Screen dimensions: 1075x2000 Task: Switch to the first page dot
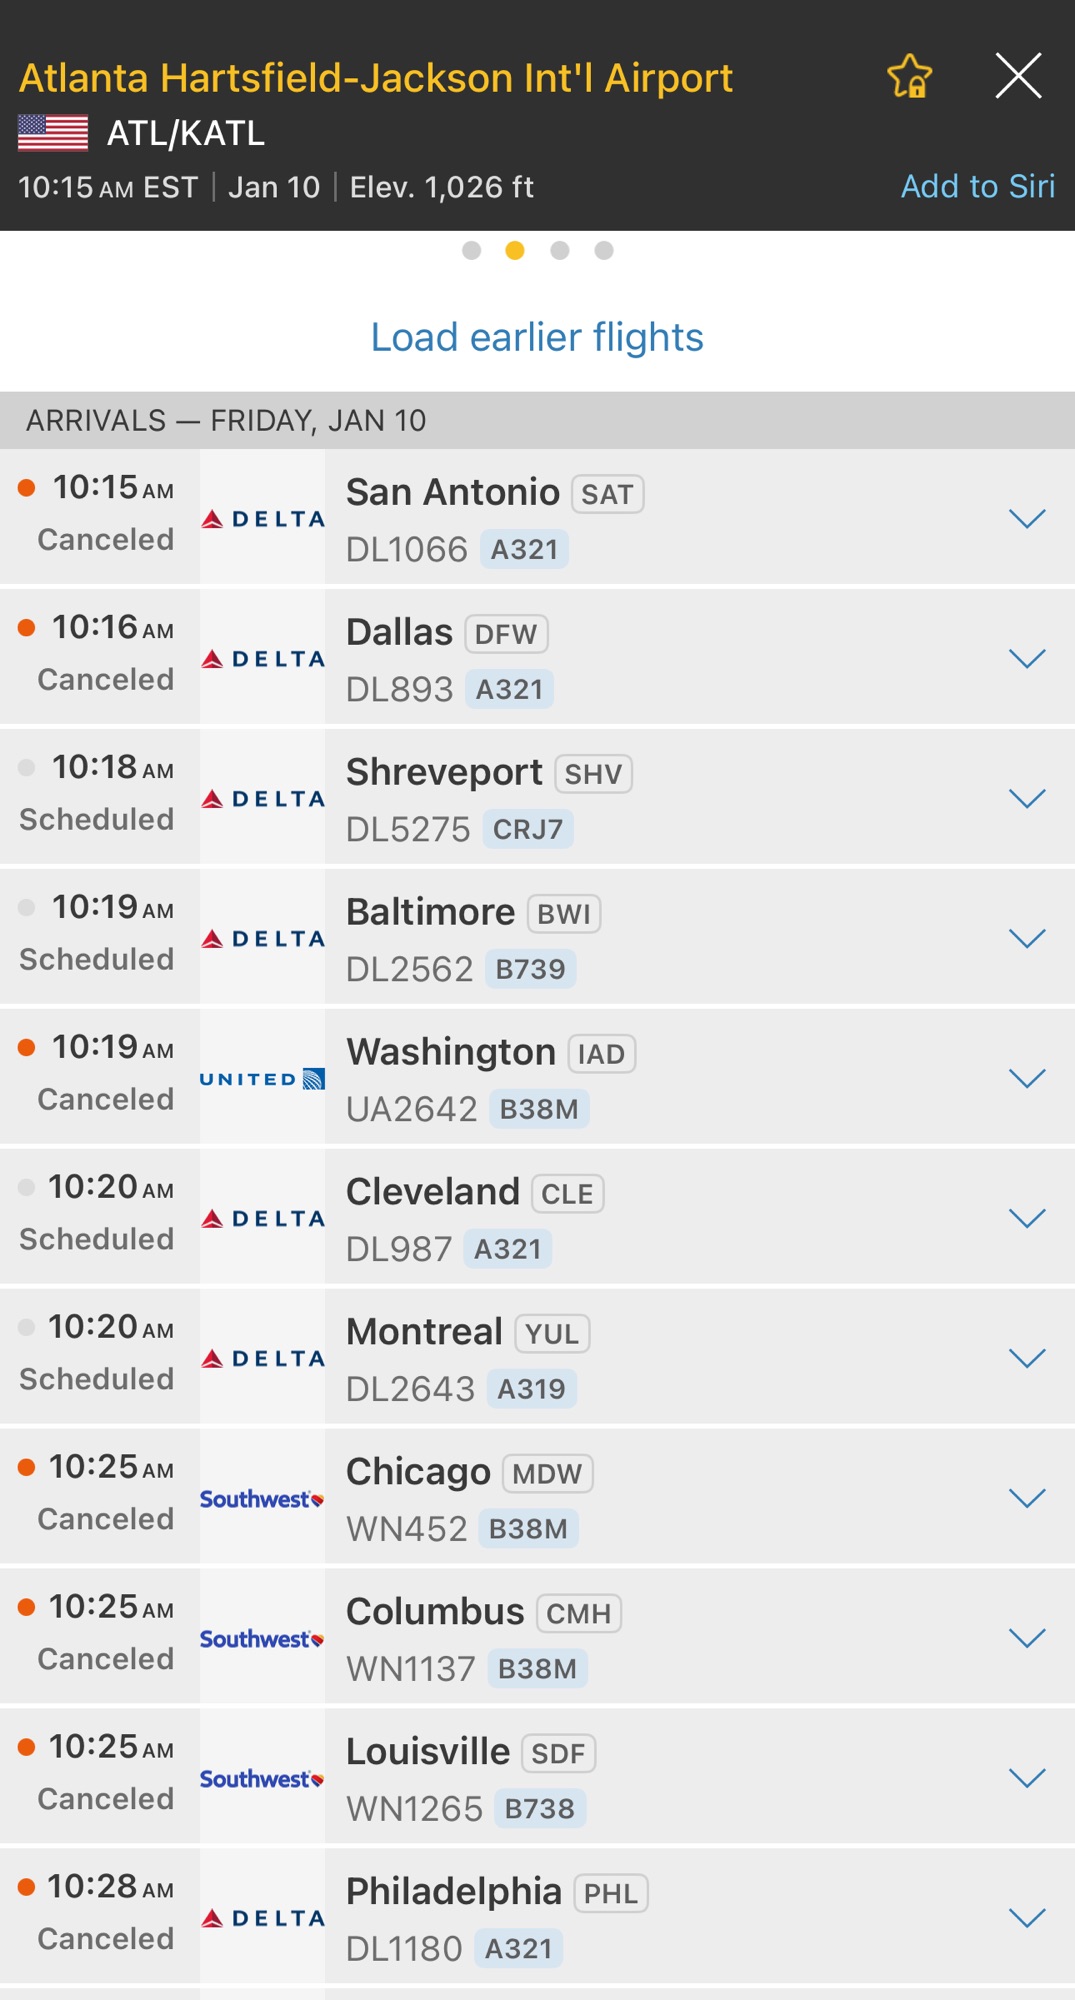(x=472, y=250)
